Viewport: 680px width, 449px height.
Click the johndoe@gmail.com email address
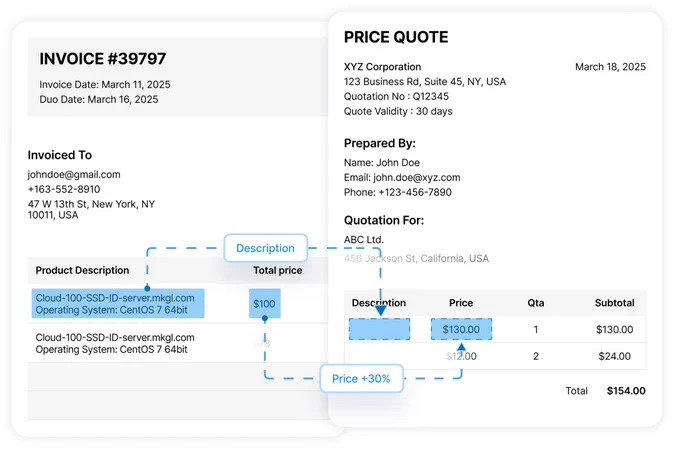(74, 174)
